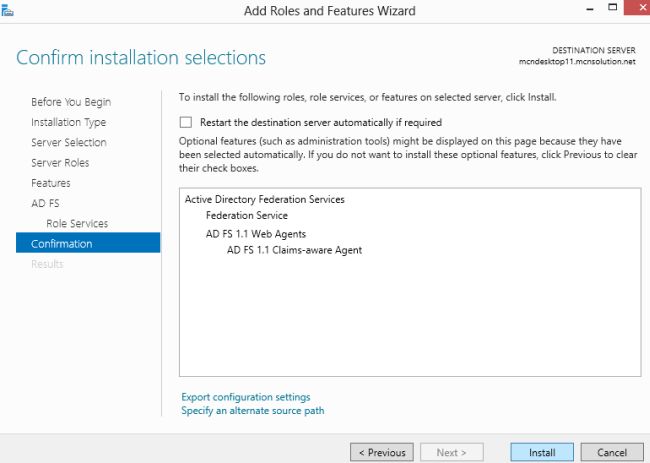The width and height of the screenshot is (650, 463).
Task: Go back with the Previous button
Action: pyautogui.click(x=381, y=452)
